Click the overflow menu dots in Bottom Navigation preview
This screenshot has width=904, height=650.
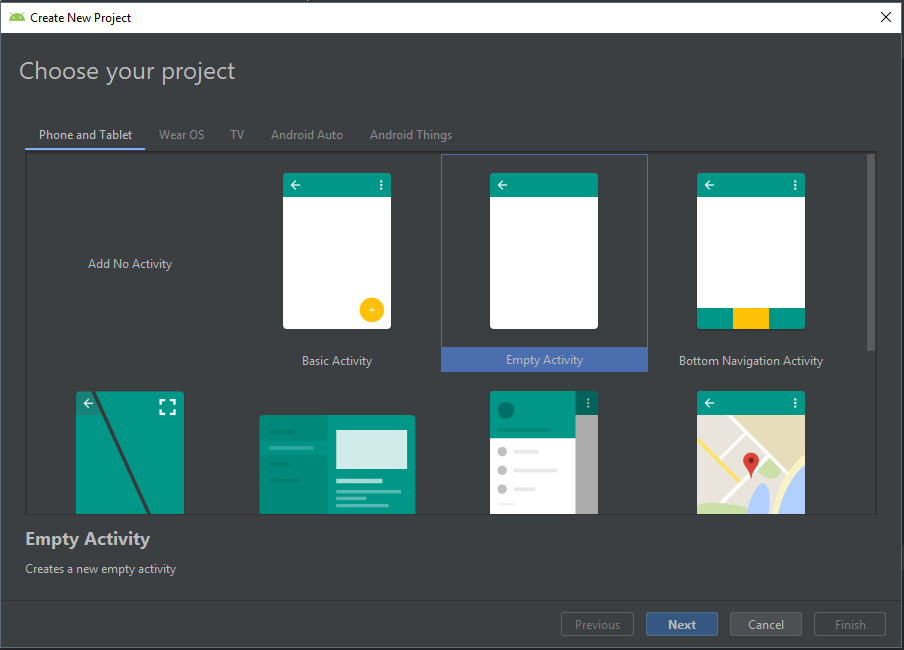(x=795, y=185)
